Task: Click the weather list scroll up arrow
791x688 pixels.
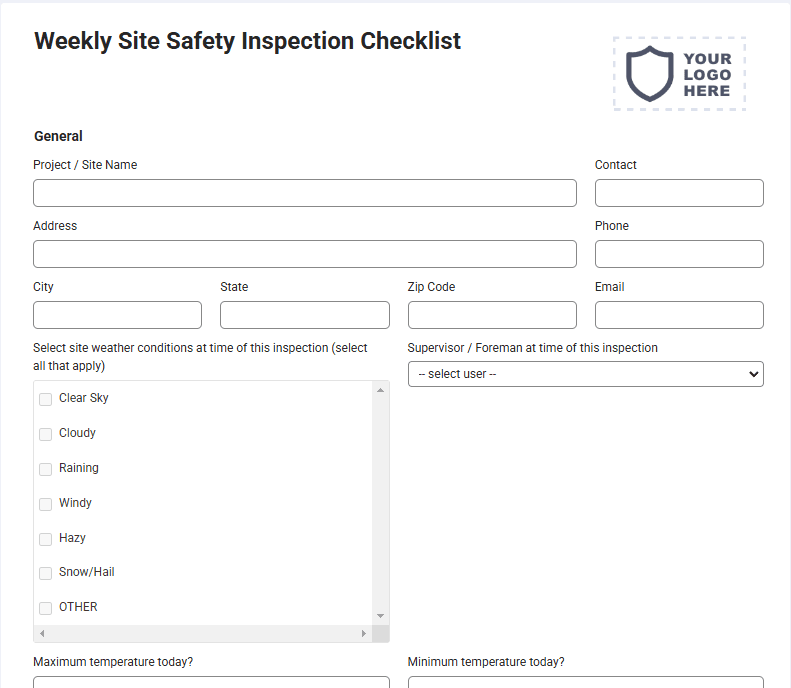Action: coord(380,390)
